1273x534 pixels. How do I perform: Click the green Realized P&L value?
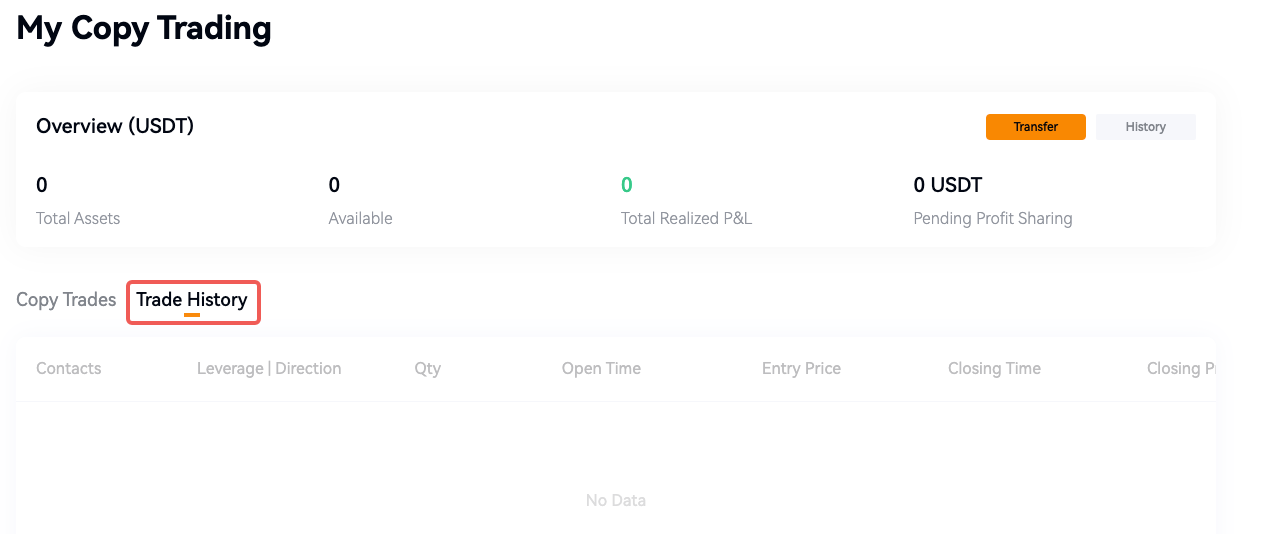click(627, 185)
